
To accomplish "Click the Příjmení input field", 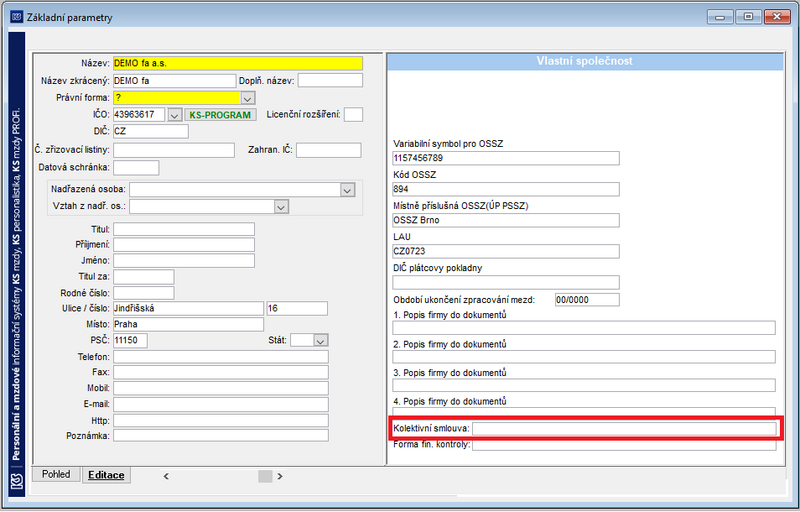I will coord(184,245).
